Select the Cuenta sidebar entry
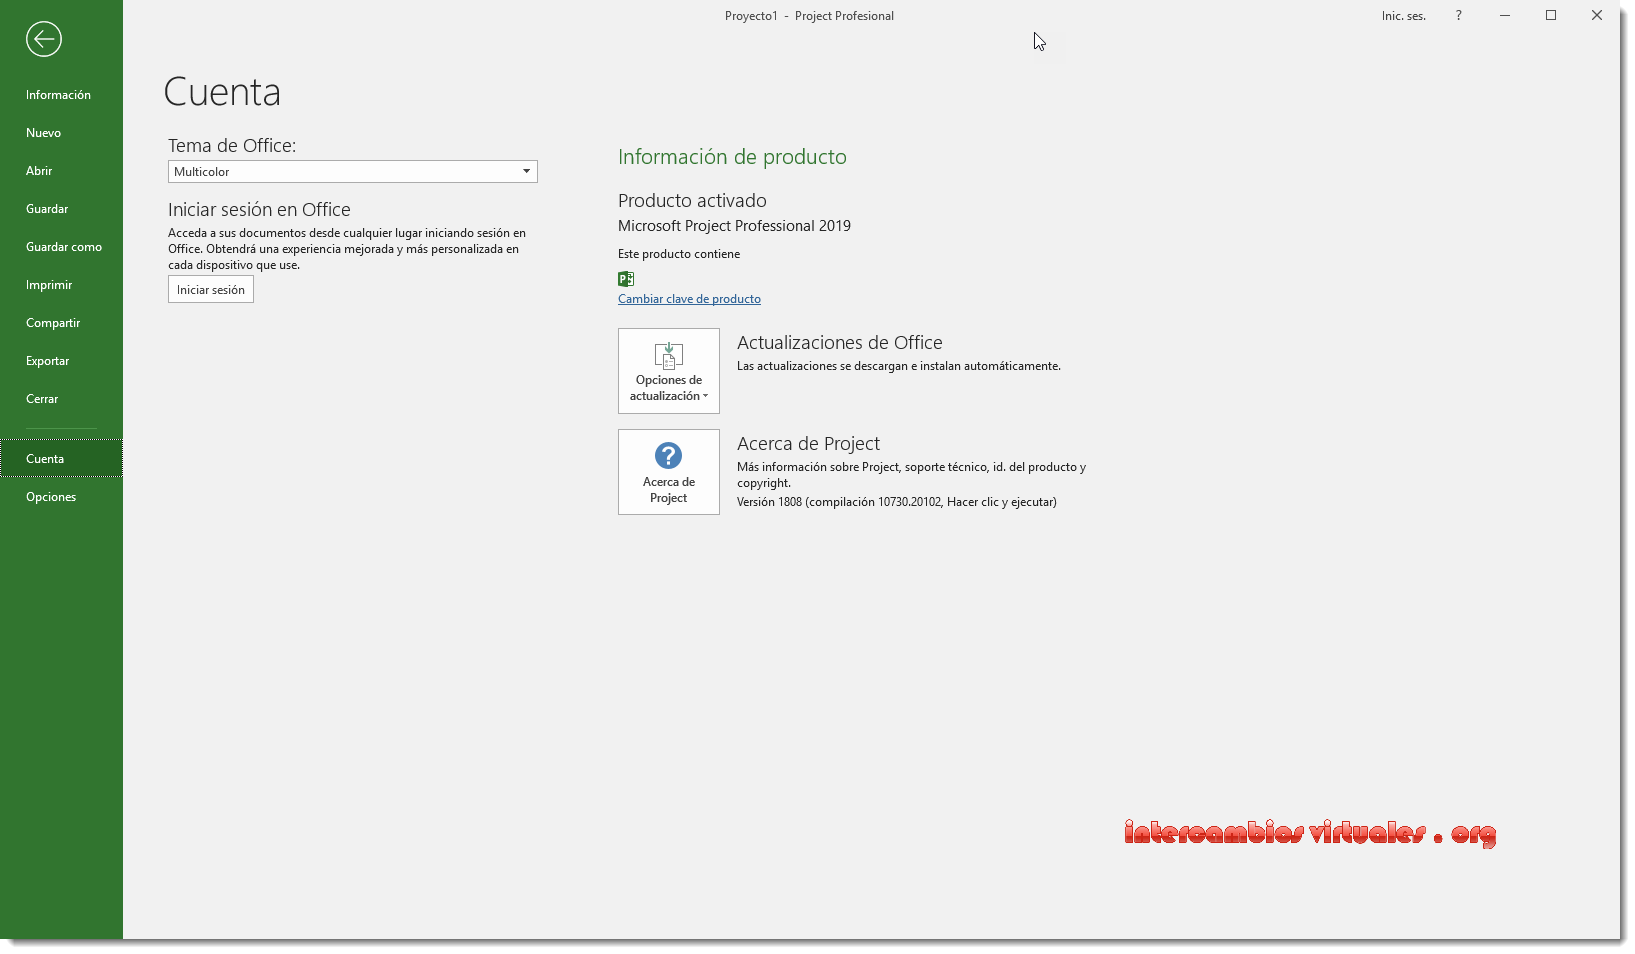Viewport: 1635px width, 954px height. click(61, 459)
